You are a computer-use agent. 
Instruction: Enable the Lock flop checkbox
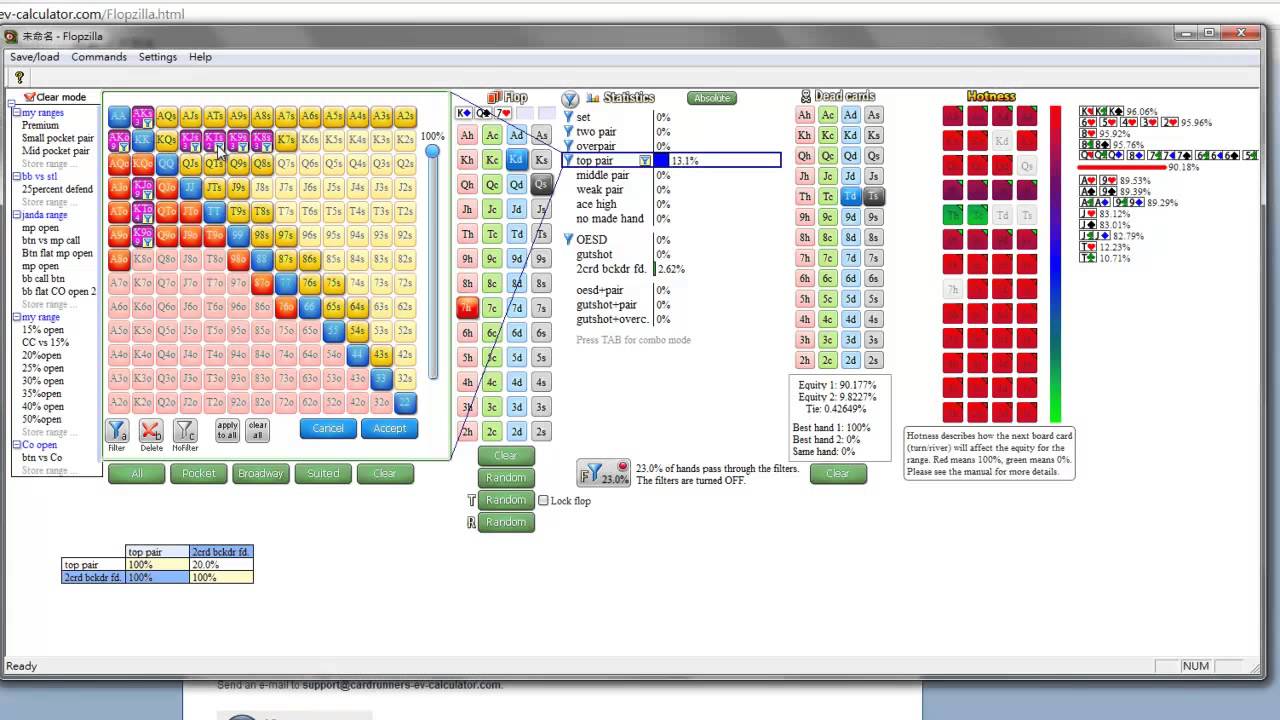[x=543, y=500]
